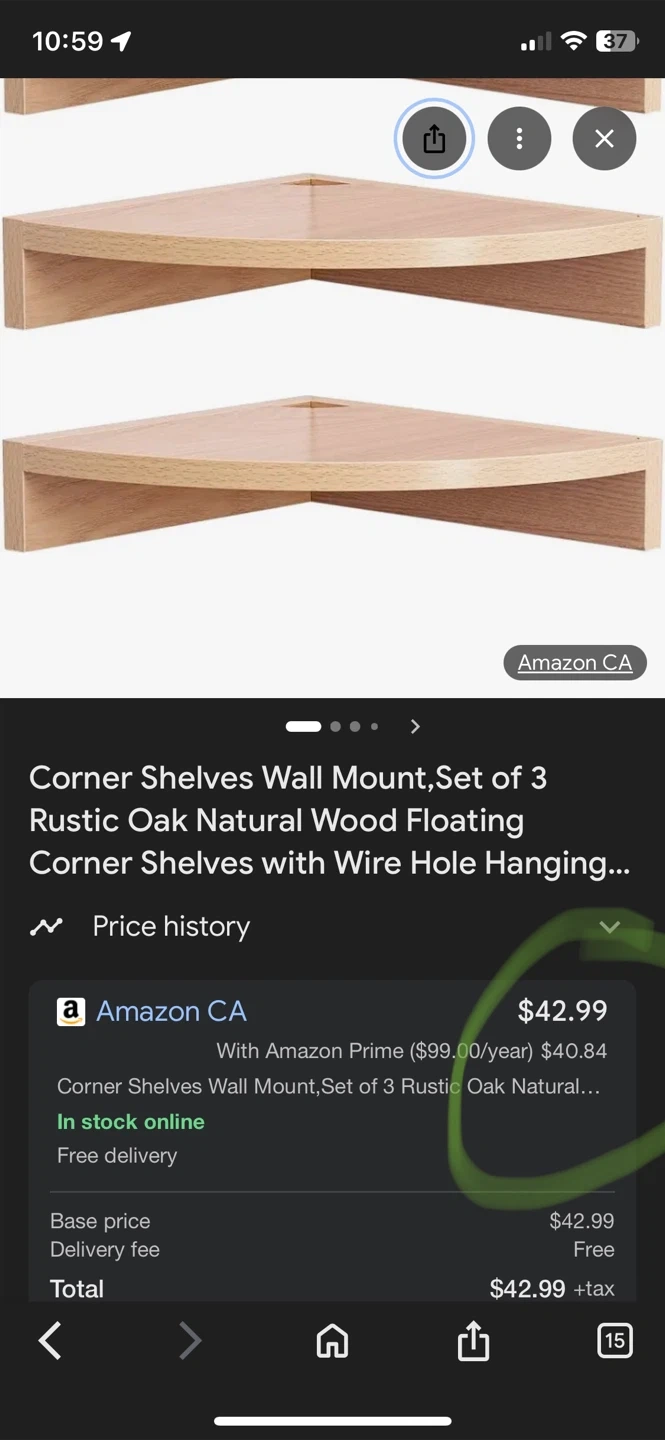The height and width of the screenshot is (1440, 665).
Task: Open the Amazon CA badge on the image
Action: [575, 663]
